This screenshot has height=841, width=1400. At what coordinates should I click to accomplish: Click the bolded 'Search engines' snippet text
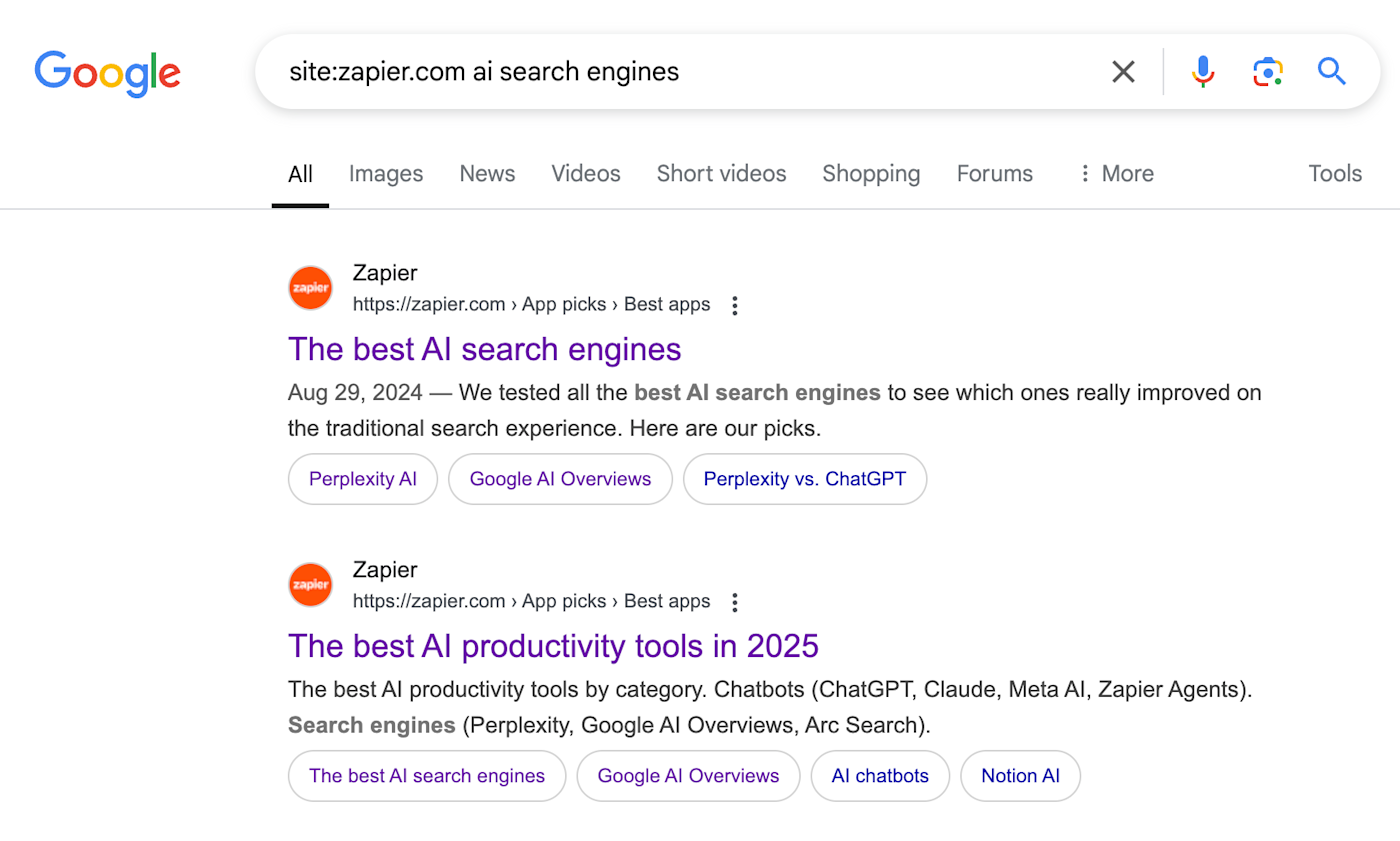tap(371, 725)
